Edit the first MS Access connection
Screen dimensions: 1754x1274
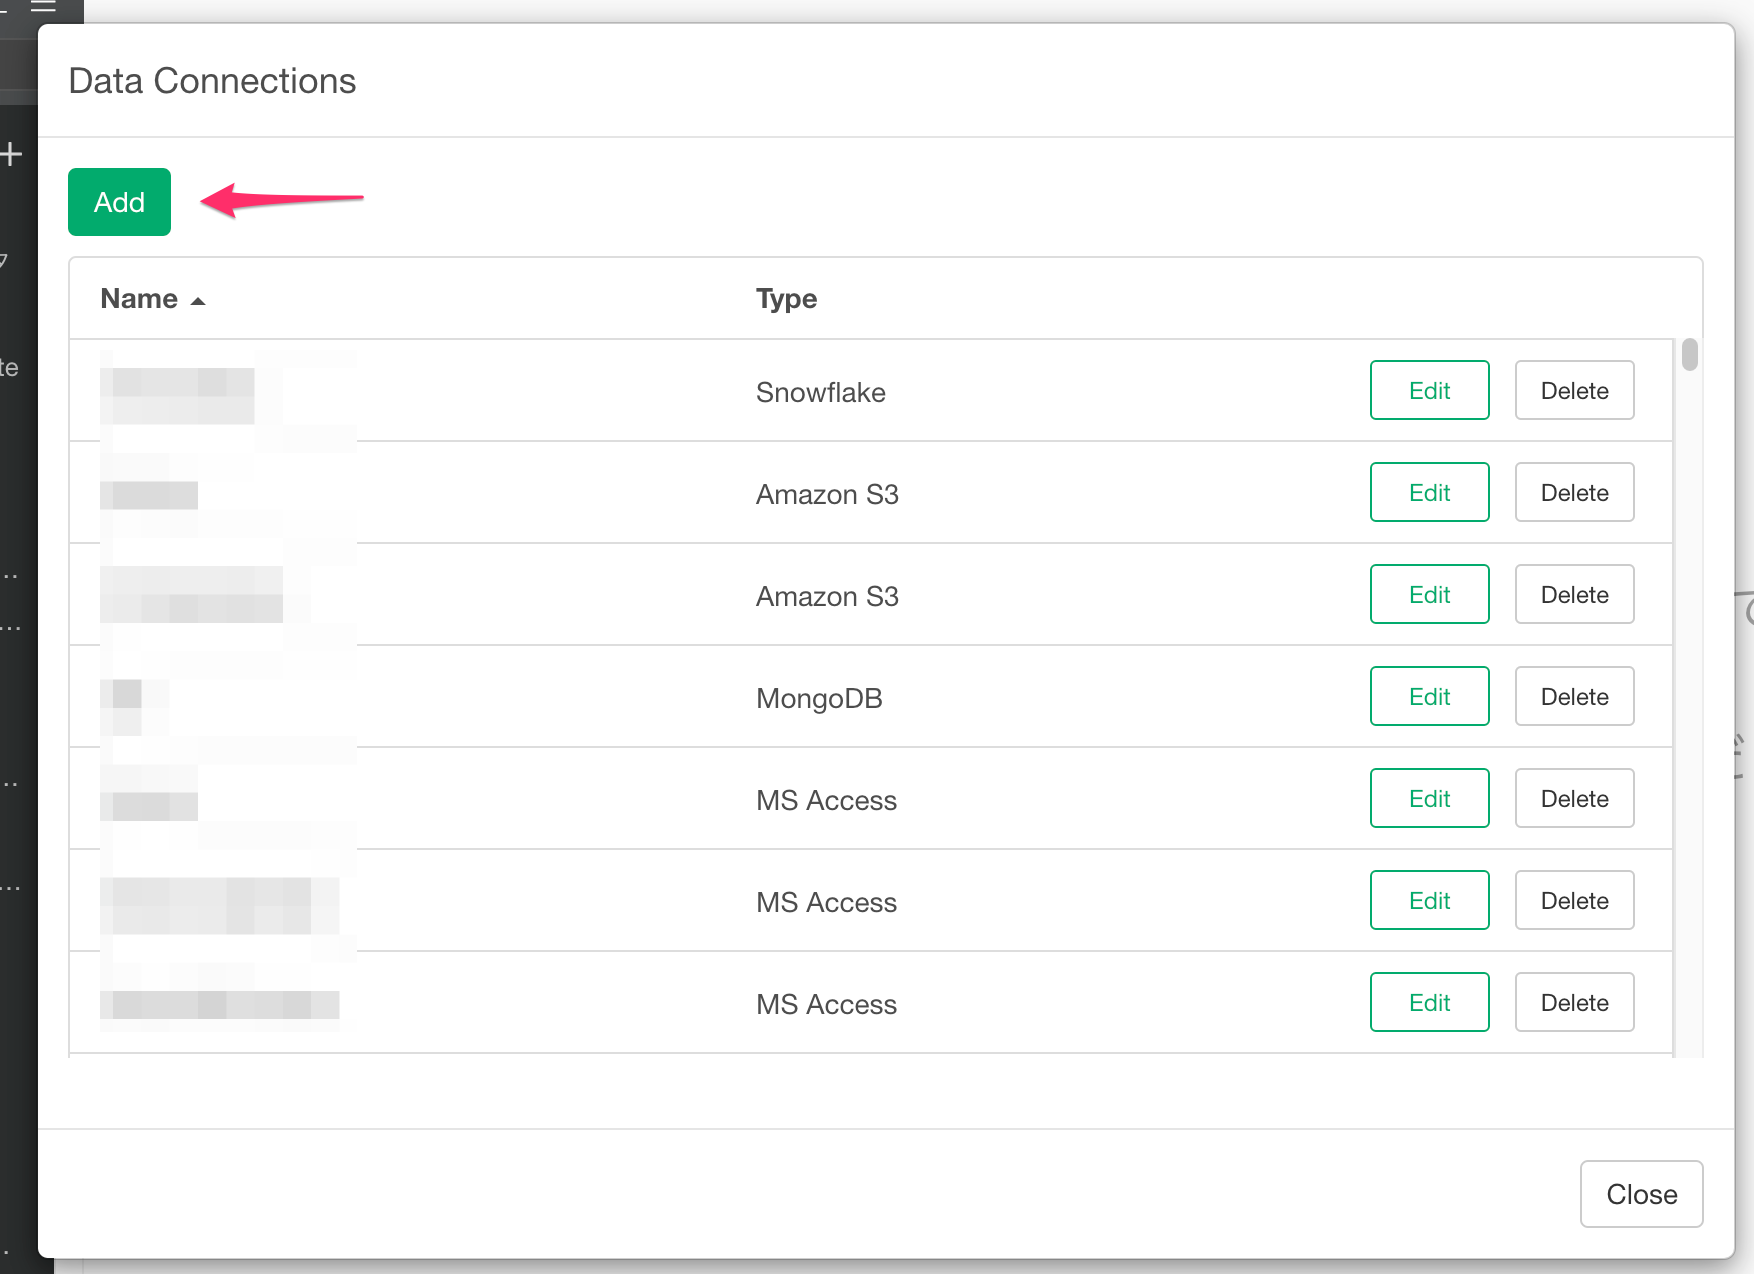tap(1429, 798)
